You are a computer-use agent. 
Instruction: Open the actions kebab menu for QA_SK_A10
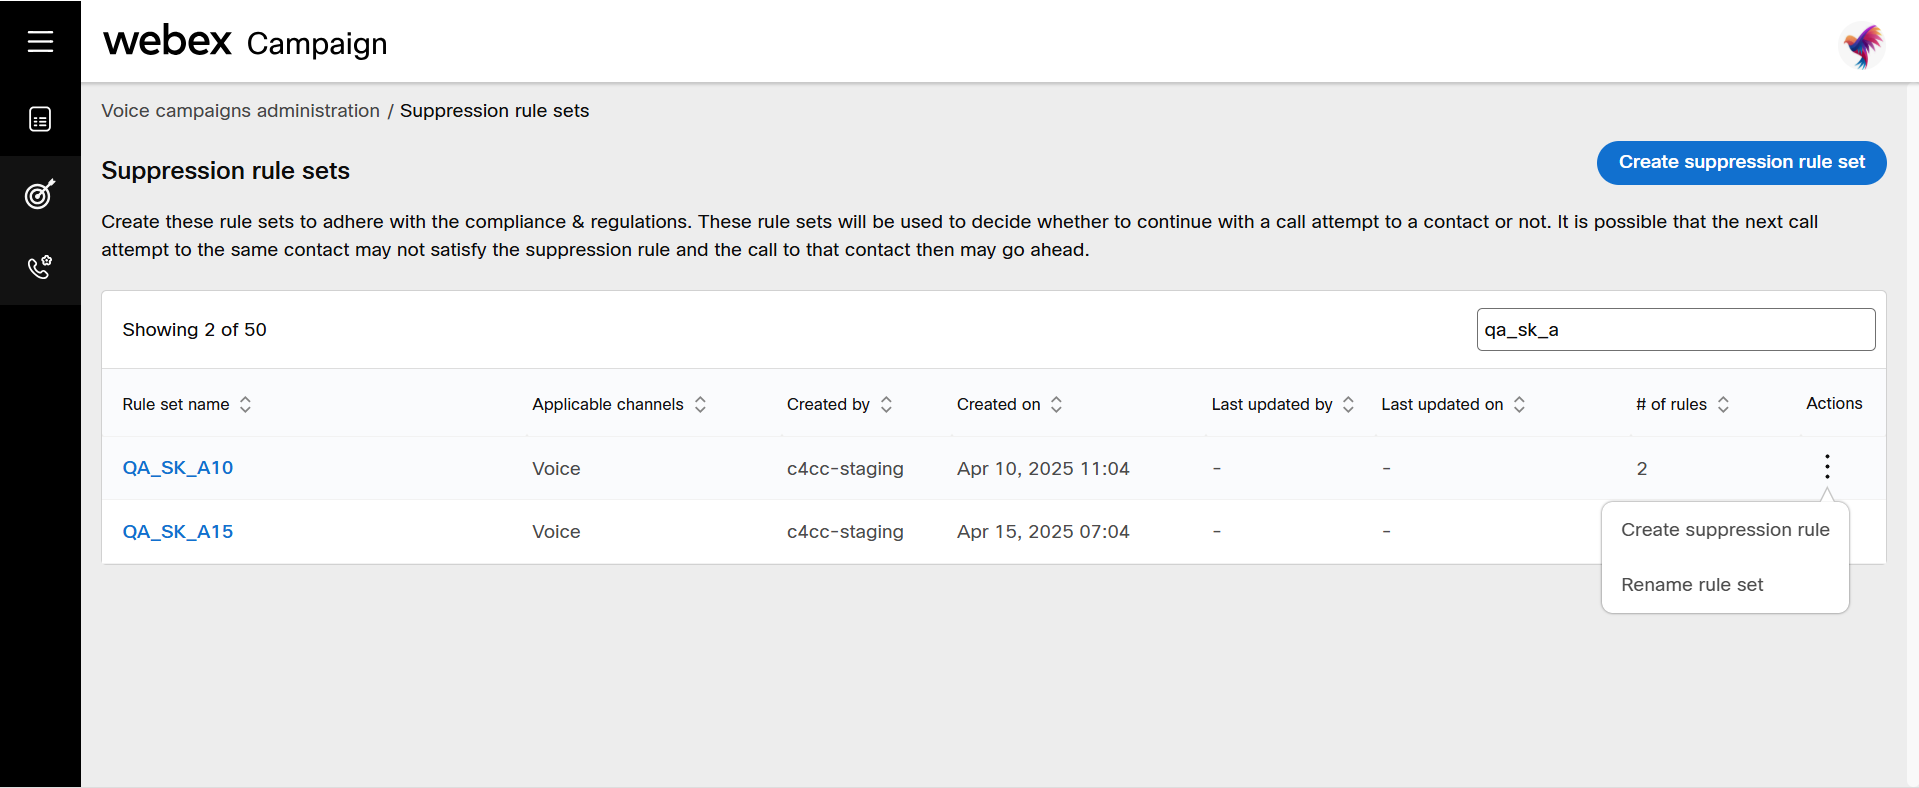(1827, 467)
